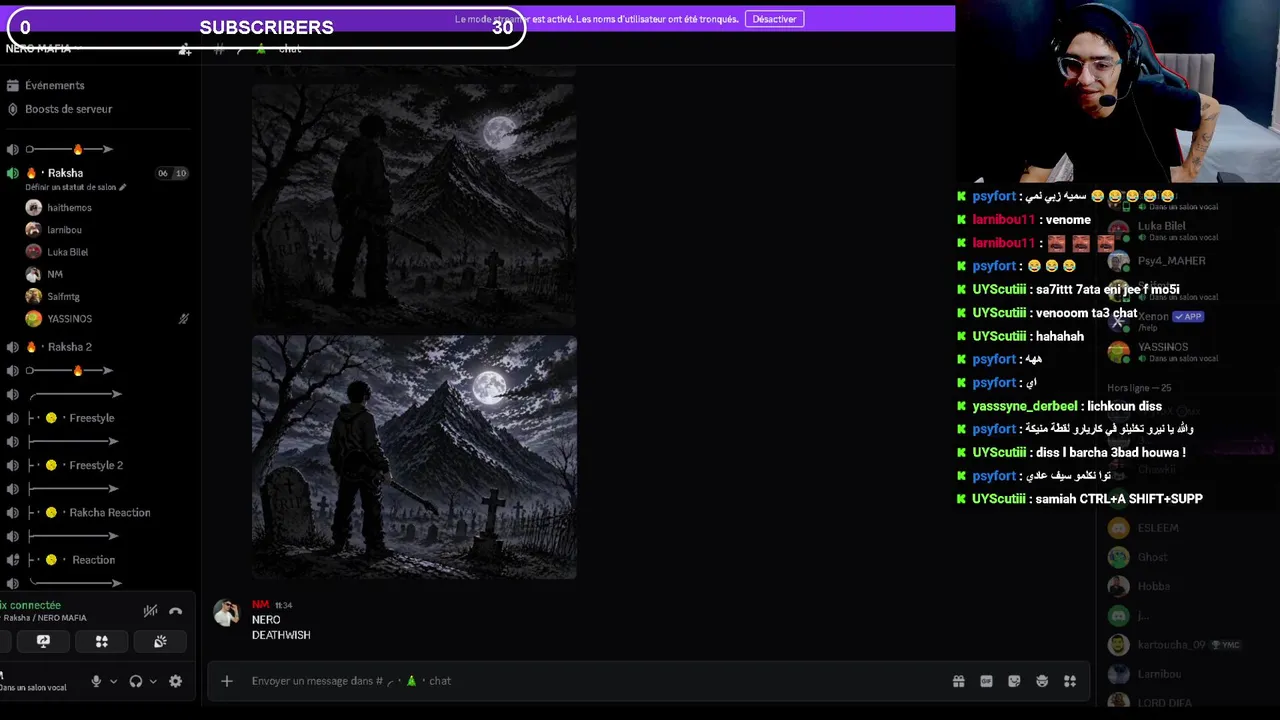Select user haithemos in Raksha channel
Screen dimensions: 1280x720
click(69, 208)
